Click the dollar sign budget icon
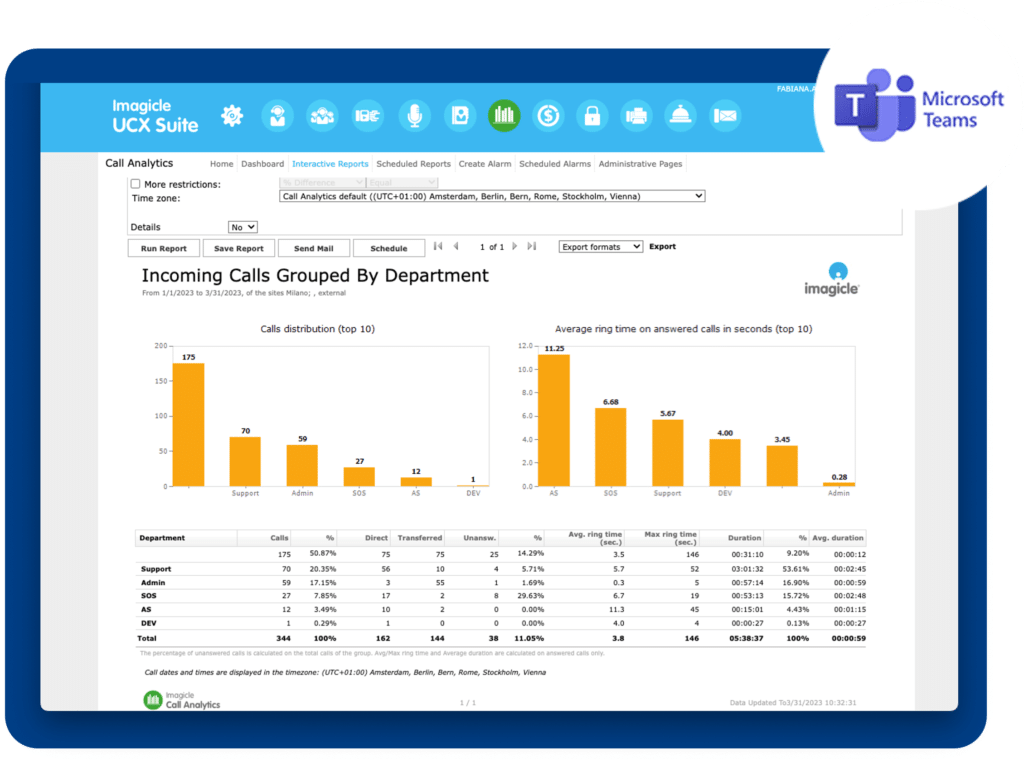This screenshot has height=762, width=1024. tap(547, 116)
